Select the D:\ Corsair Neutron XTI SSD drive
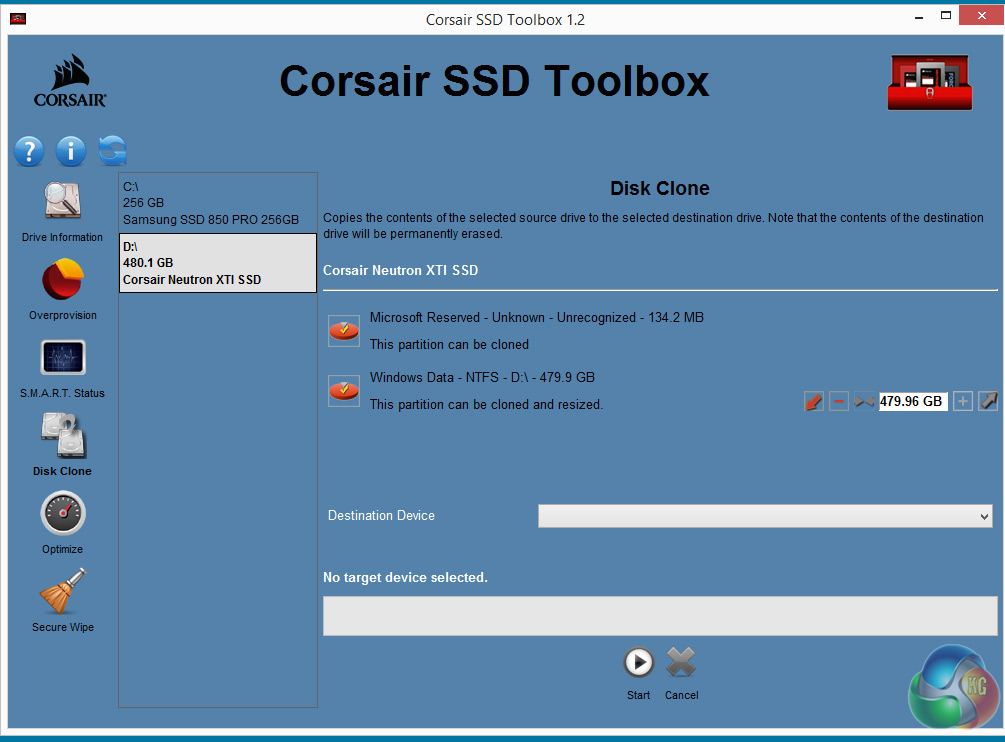1005x742 pixels. 218,263
